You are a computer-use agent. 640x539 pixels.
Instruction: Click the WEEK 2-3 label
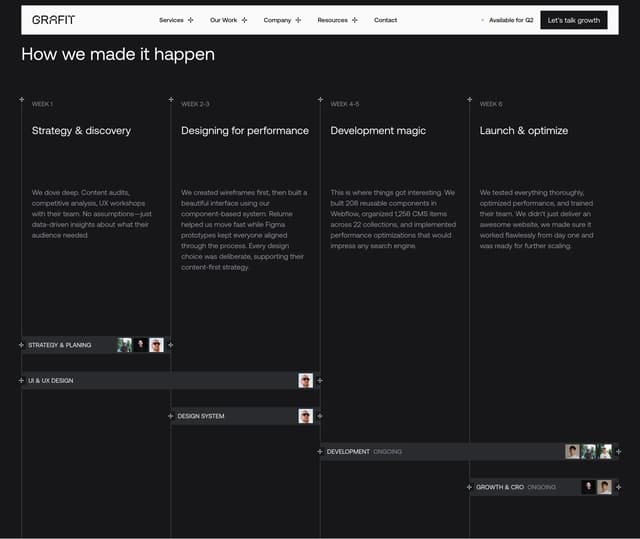[195, 104]
